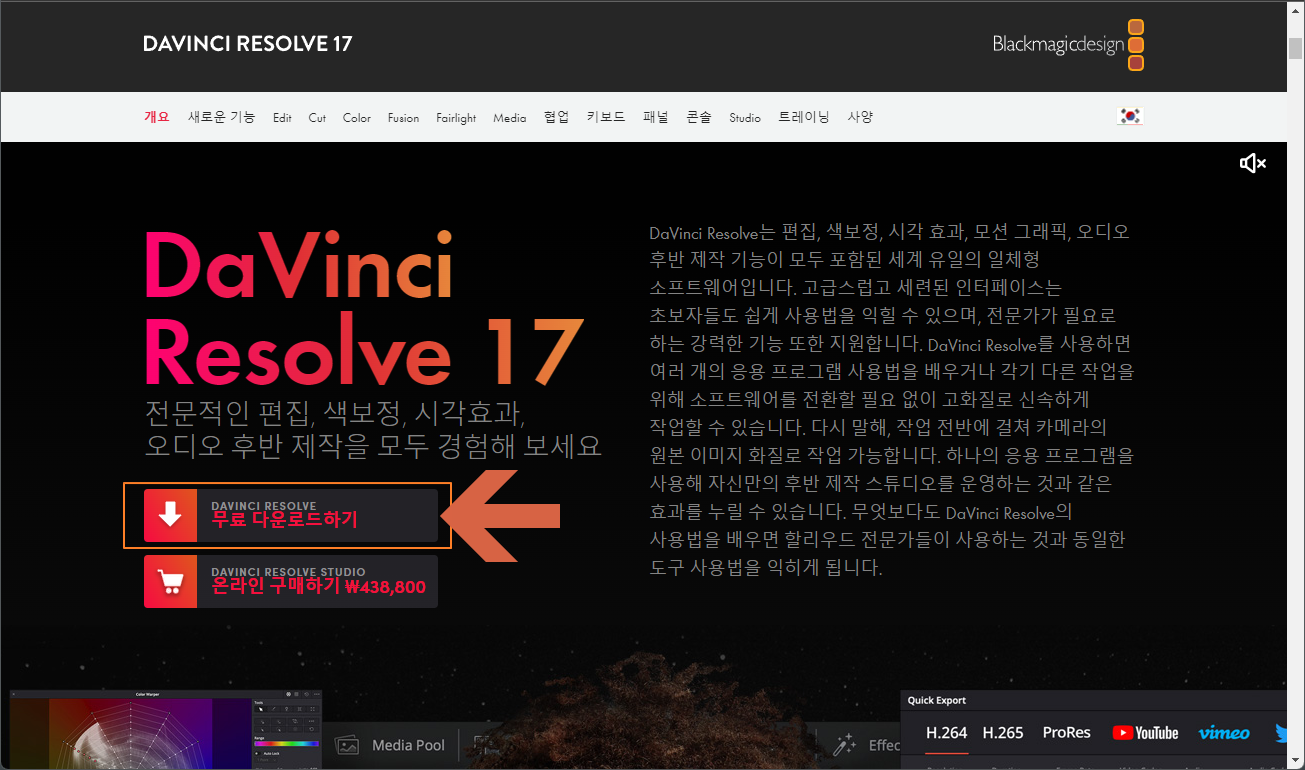Click the scrollbar down arrow

coord(1295,759)
